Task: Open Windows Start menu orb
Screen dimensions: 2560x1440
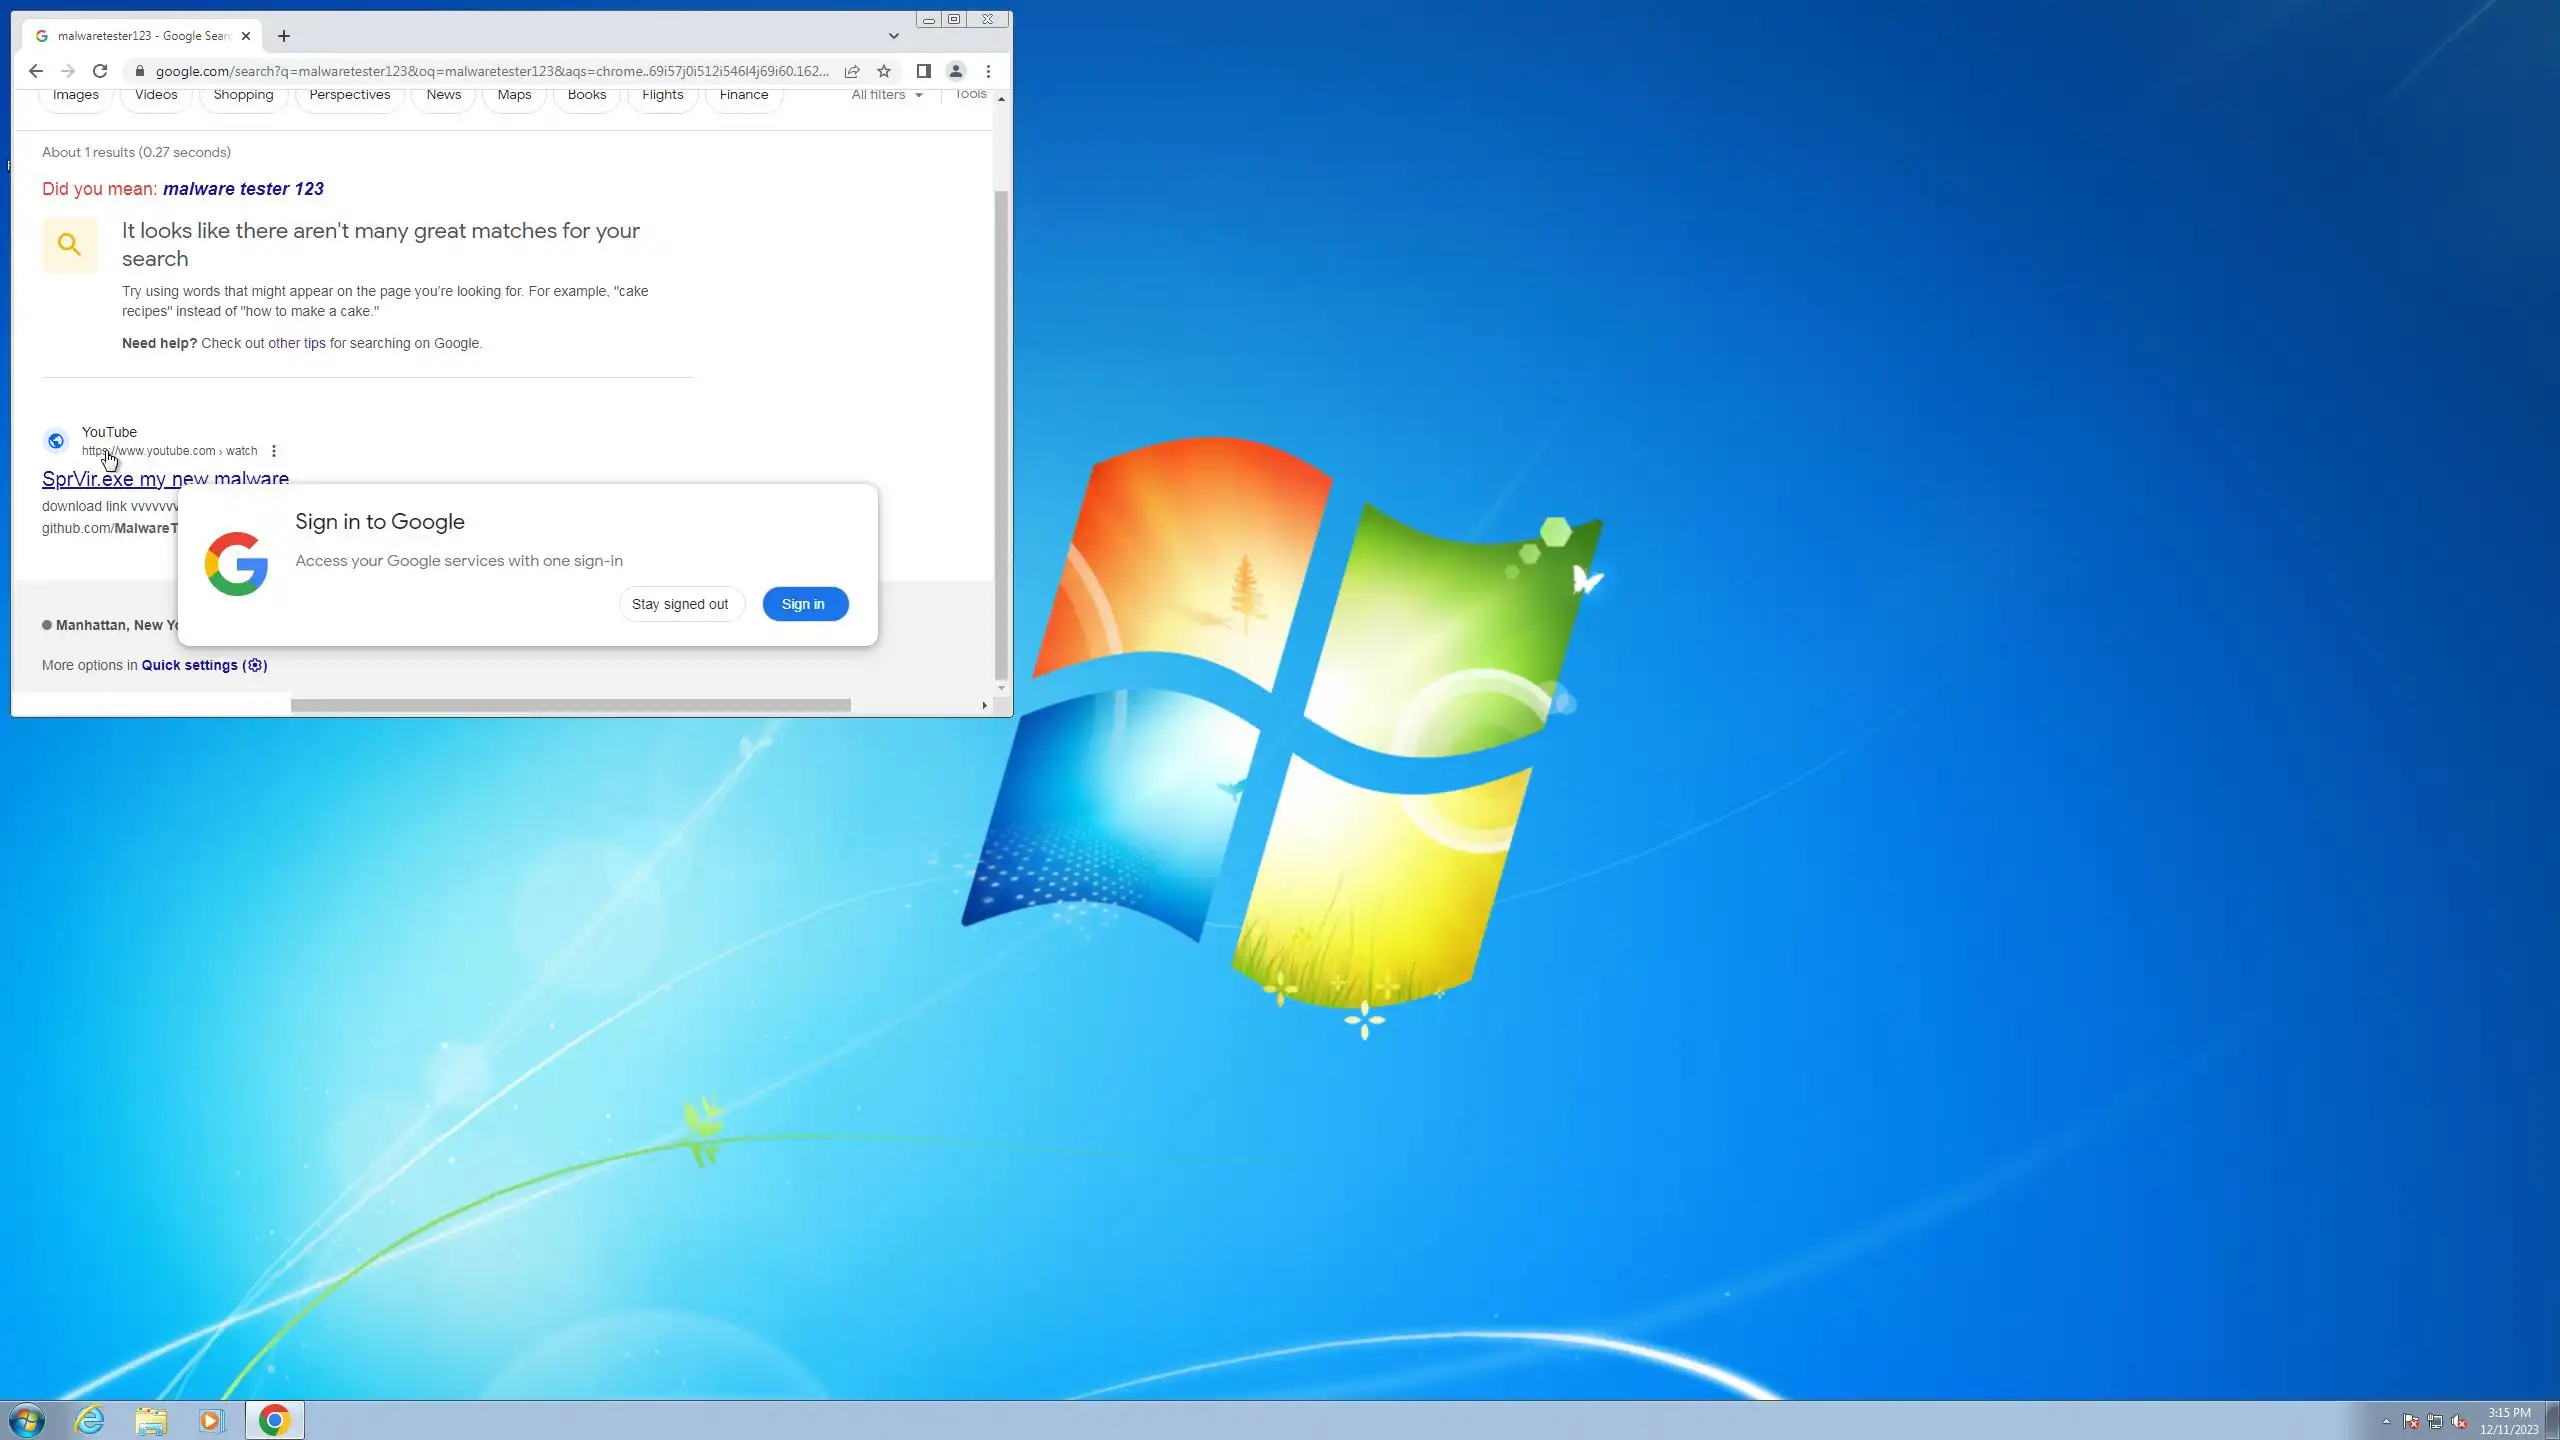Action: [x=27, y=1420]
